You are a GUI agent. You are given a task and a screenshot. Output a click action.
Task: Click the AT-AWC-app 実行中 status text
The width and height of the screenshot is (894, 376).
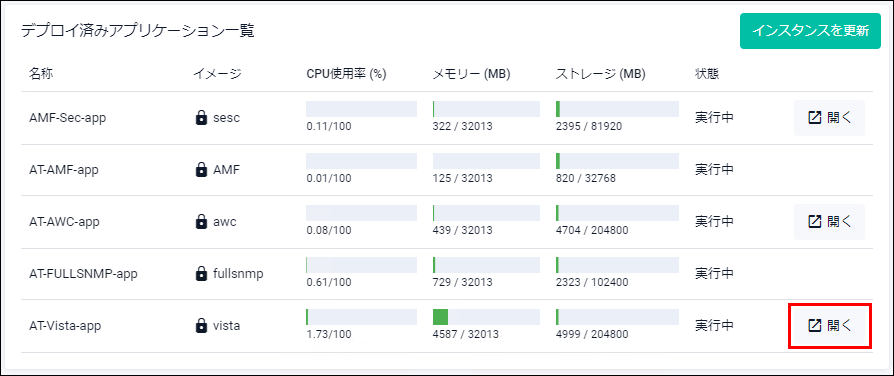click(714, 221)
